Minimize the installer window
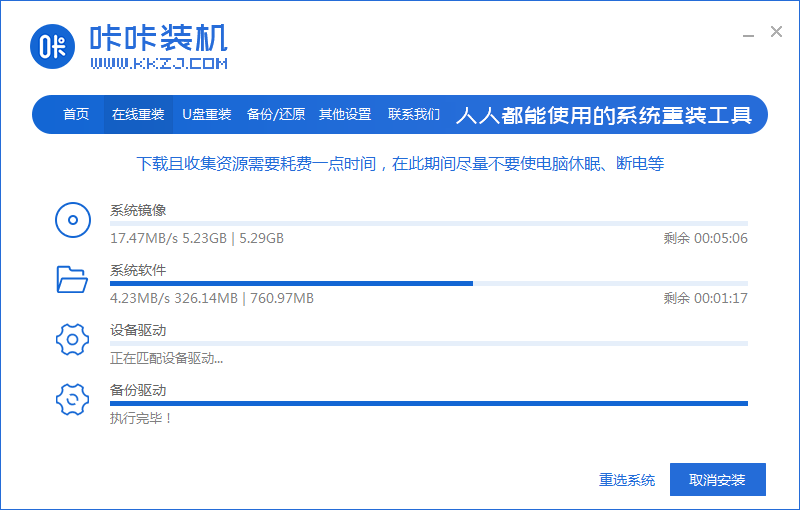Image resolution: width=800 pixels, height=510 pixels. pyautogui.click(x=746, y=33)
